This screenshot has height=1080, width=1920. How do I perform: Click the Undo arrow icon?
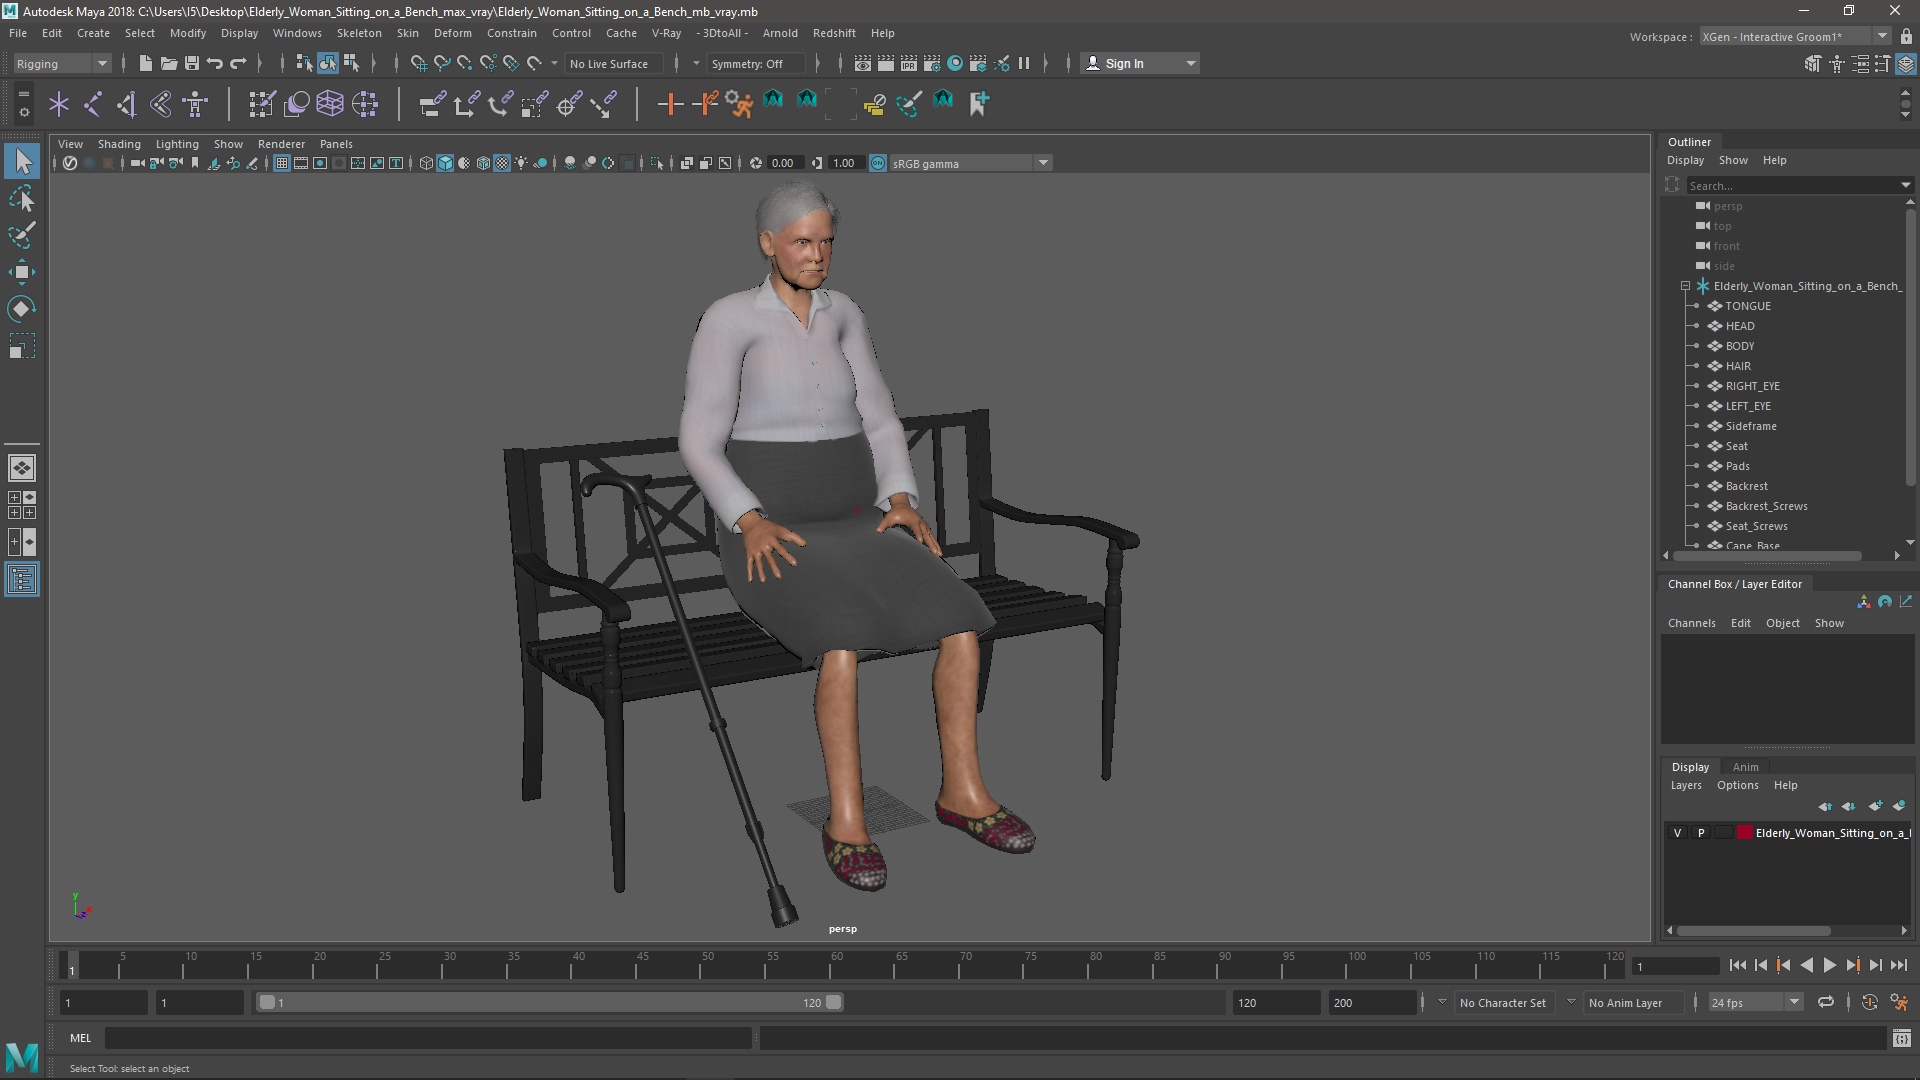(x=215, y=63)
